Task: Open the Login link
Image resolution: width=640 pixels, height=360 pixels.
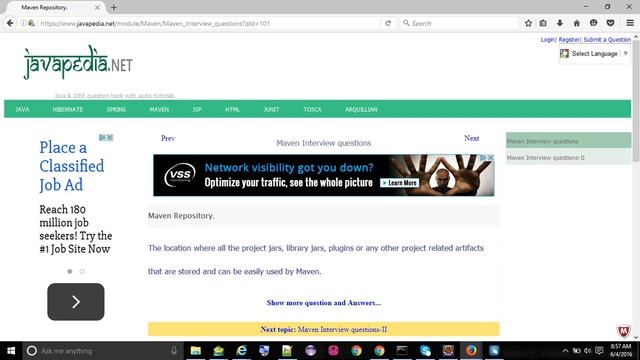Action: 548,40
